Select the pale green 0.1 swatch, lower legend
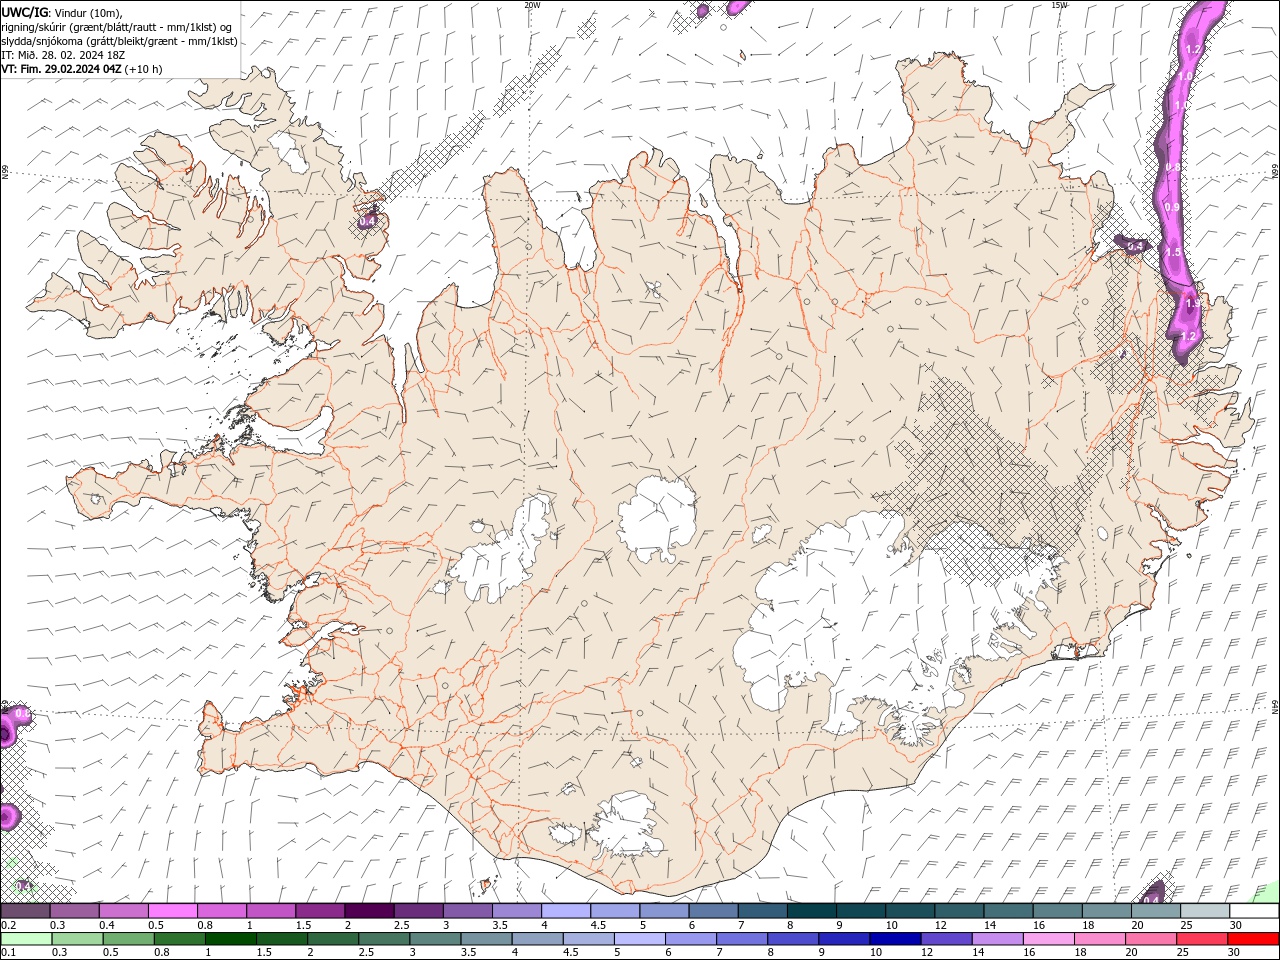This screenshot has width=1280, height=960. coord(26,938)
